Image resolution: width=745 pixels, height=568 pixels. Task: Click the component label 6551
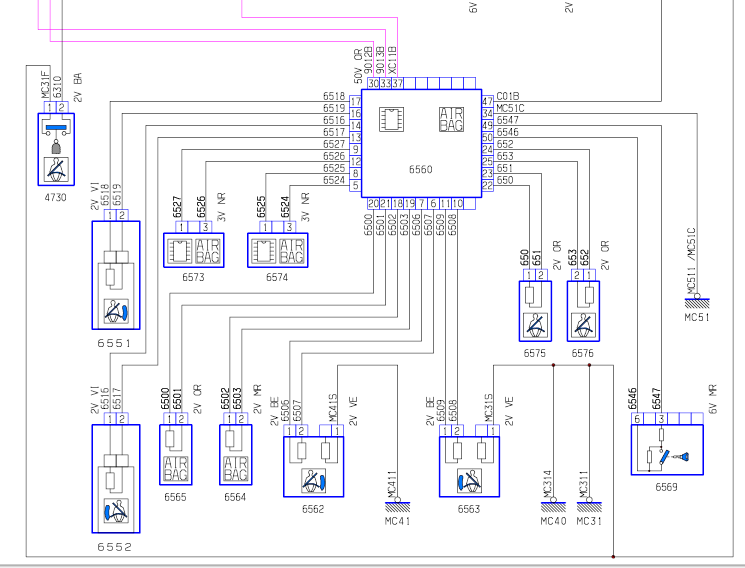114,343
